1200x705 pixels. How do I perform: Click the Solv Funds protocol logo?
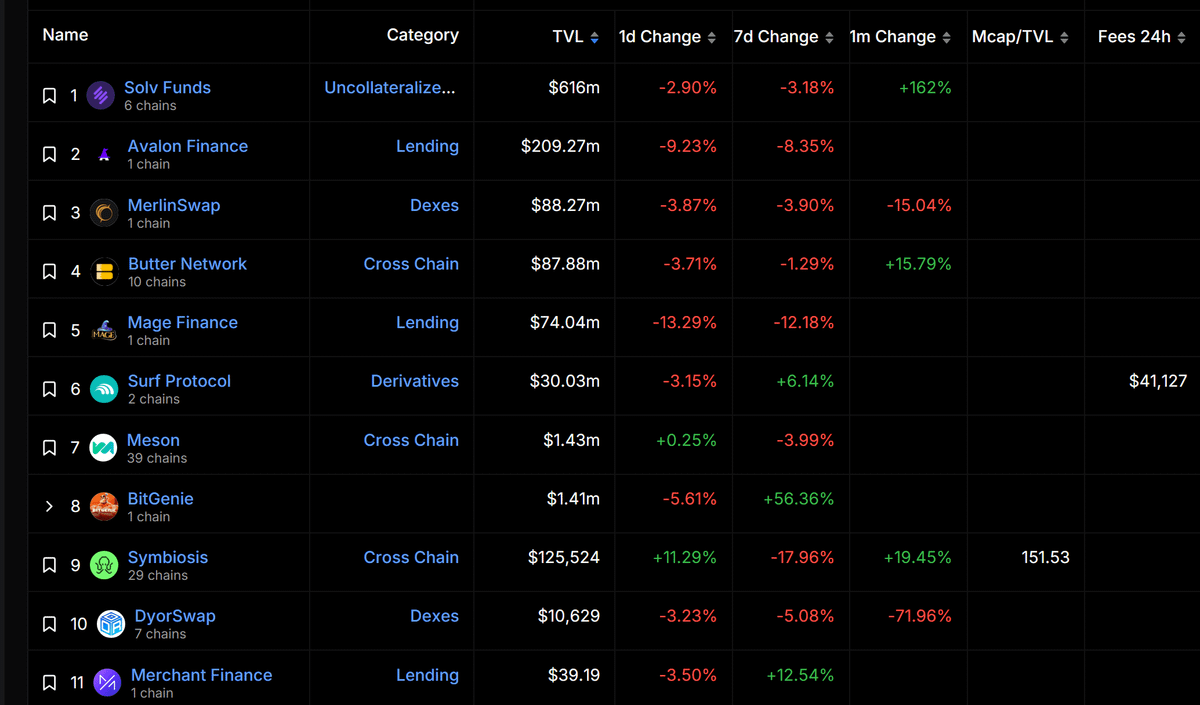click(x=101, y=96)
